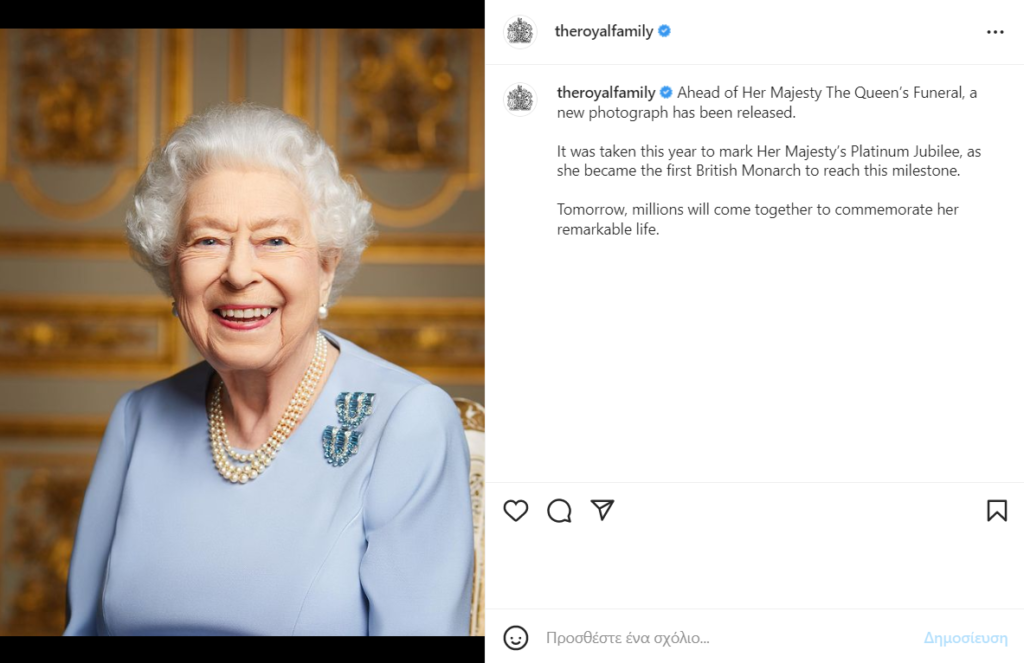Open theroyalfamily profile from caption username

coord(605,92)
